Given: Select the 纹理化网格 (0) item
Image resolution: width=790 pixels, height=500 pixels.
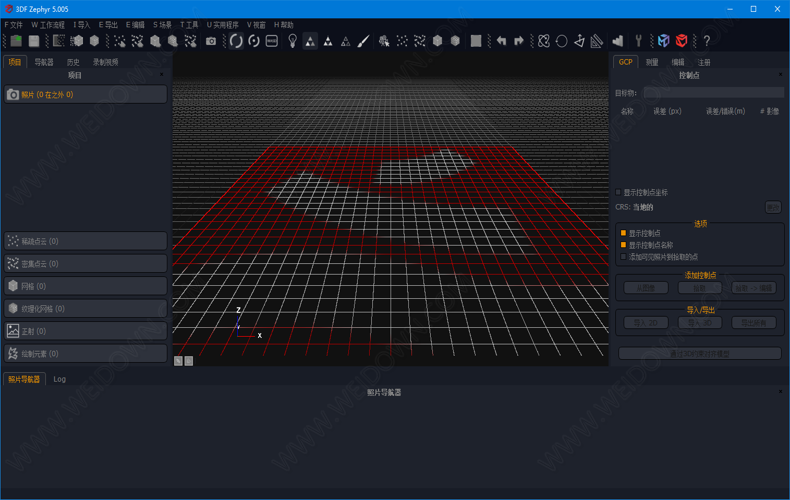Looking at the screenshot, I should pyautogui.click(x=86, y=308).
